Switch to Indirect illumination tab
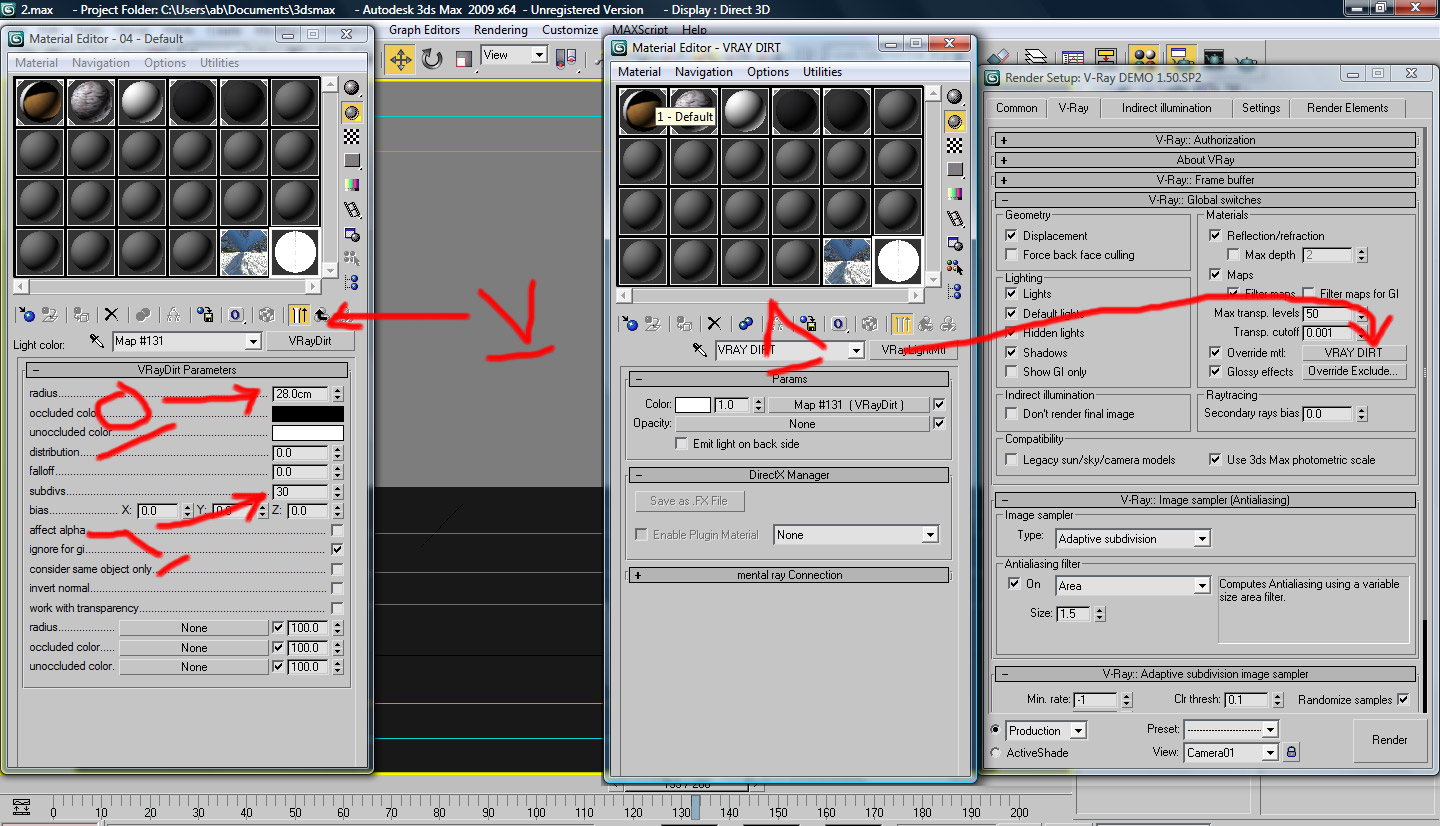This screenshot has height=826, width=1440. [x=1166, y=108]
